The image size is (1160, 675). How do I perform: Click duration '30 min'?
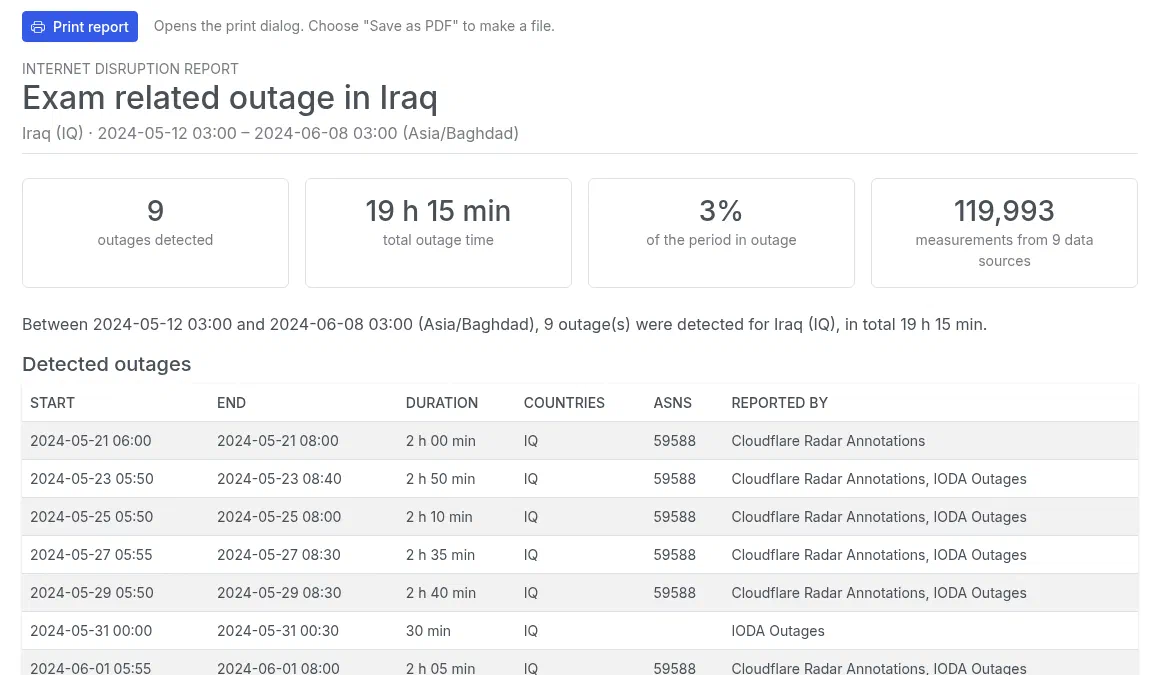428,631
